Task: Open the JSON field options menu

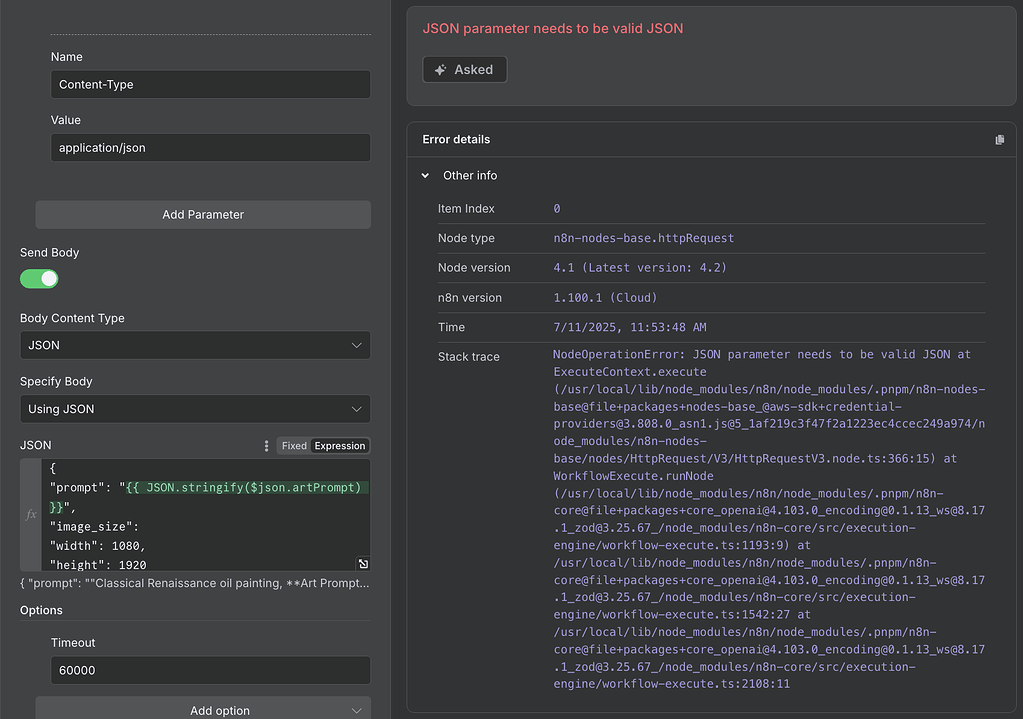Action: [265, 445]
